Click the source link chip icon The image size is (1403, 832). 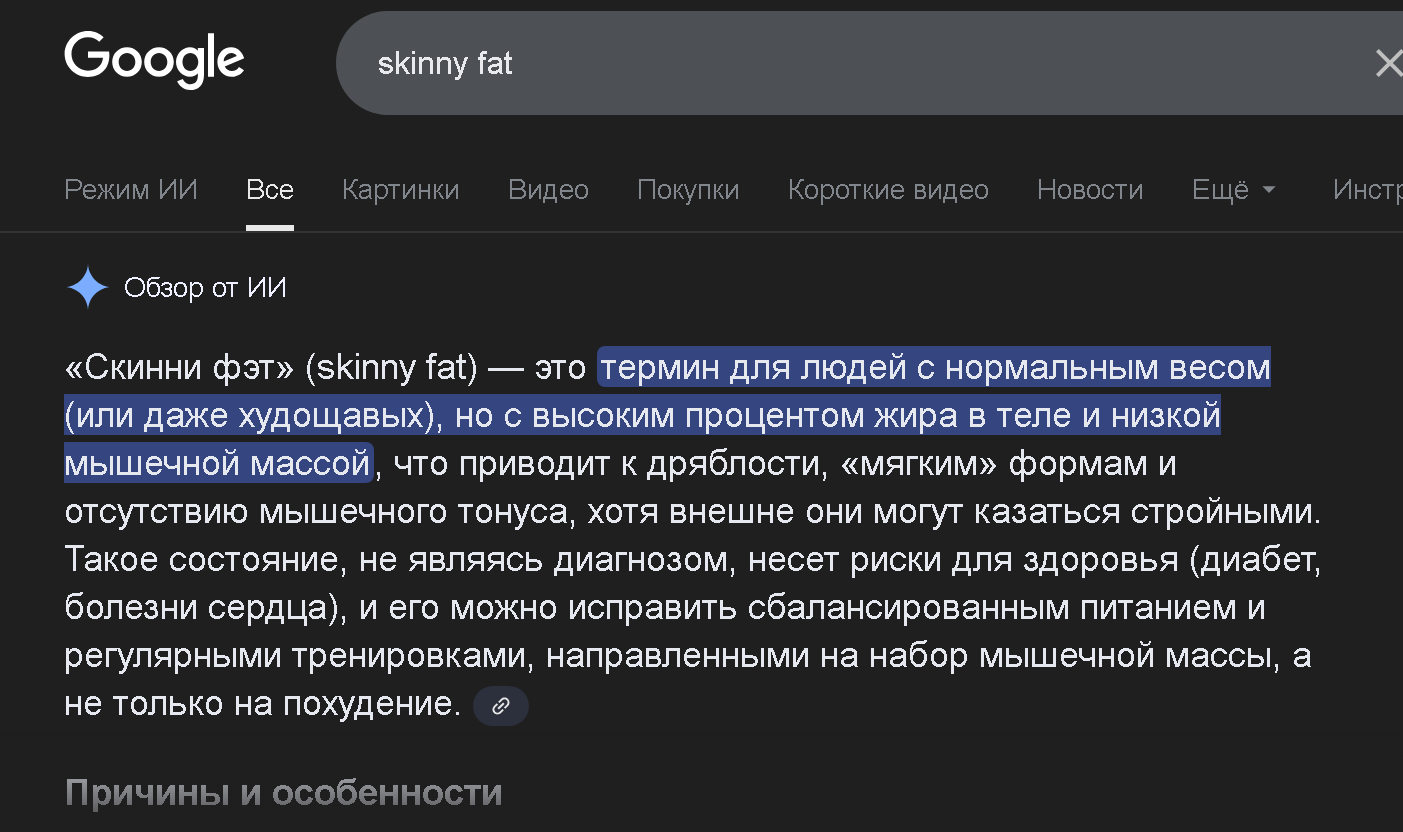point(500,706)
